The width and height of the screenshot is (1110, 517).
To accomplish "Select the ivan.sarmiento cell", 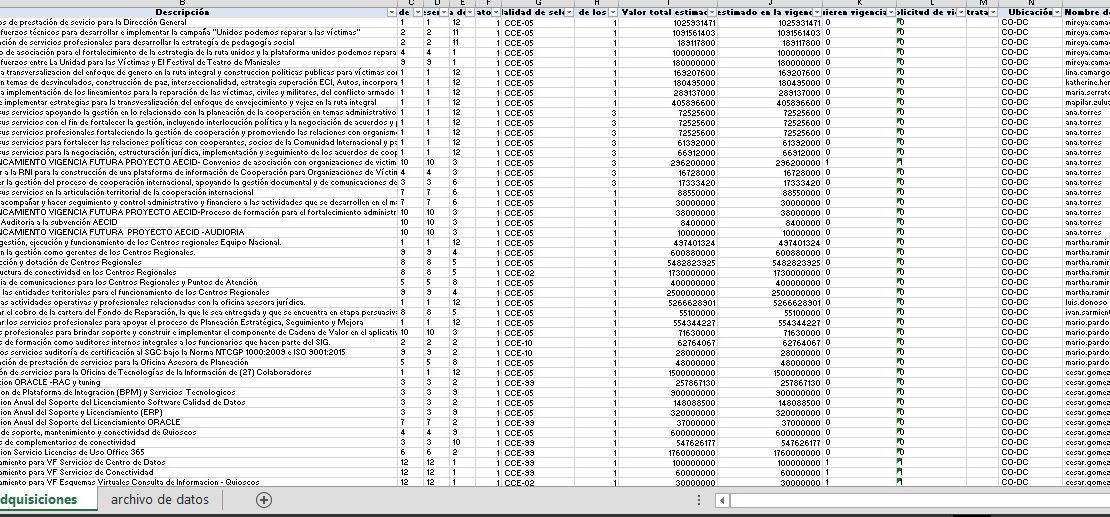I will point(1087,312).
